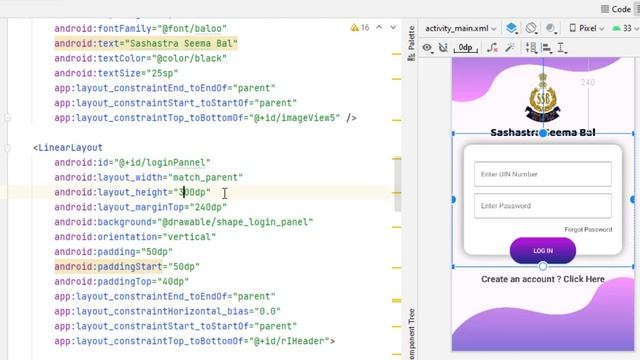The width and height of the screenshot is (640, 360).
Task: Open the Pack options menu
Action: point(531,48)
